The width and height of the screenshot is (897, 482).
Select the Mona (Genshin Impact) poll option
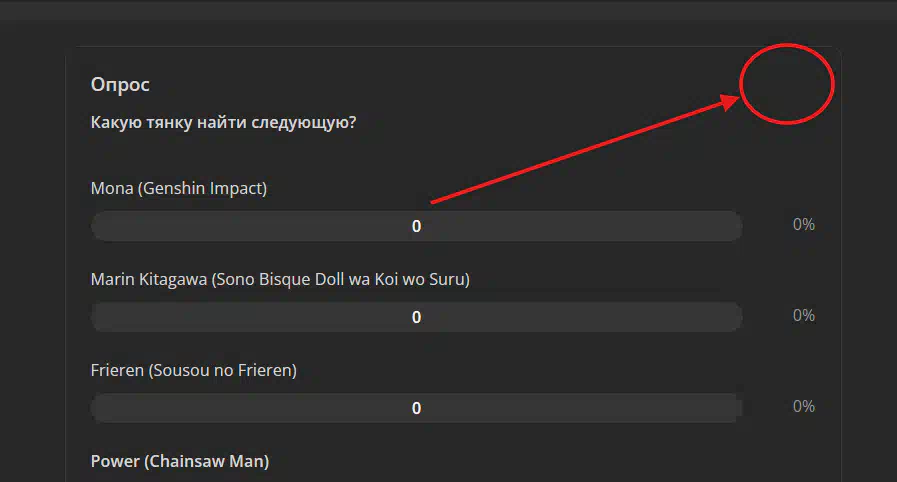[x=178, y=188]
